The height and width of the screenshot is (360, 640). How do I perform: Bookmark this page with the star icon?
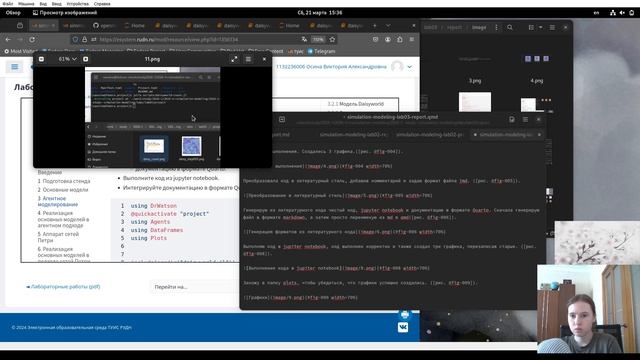click(332, 40)
